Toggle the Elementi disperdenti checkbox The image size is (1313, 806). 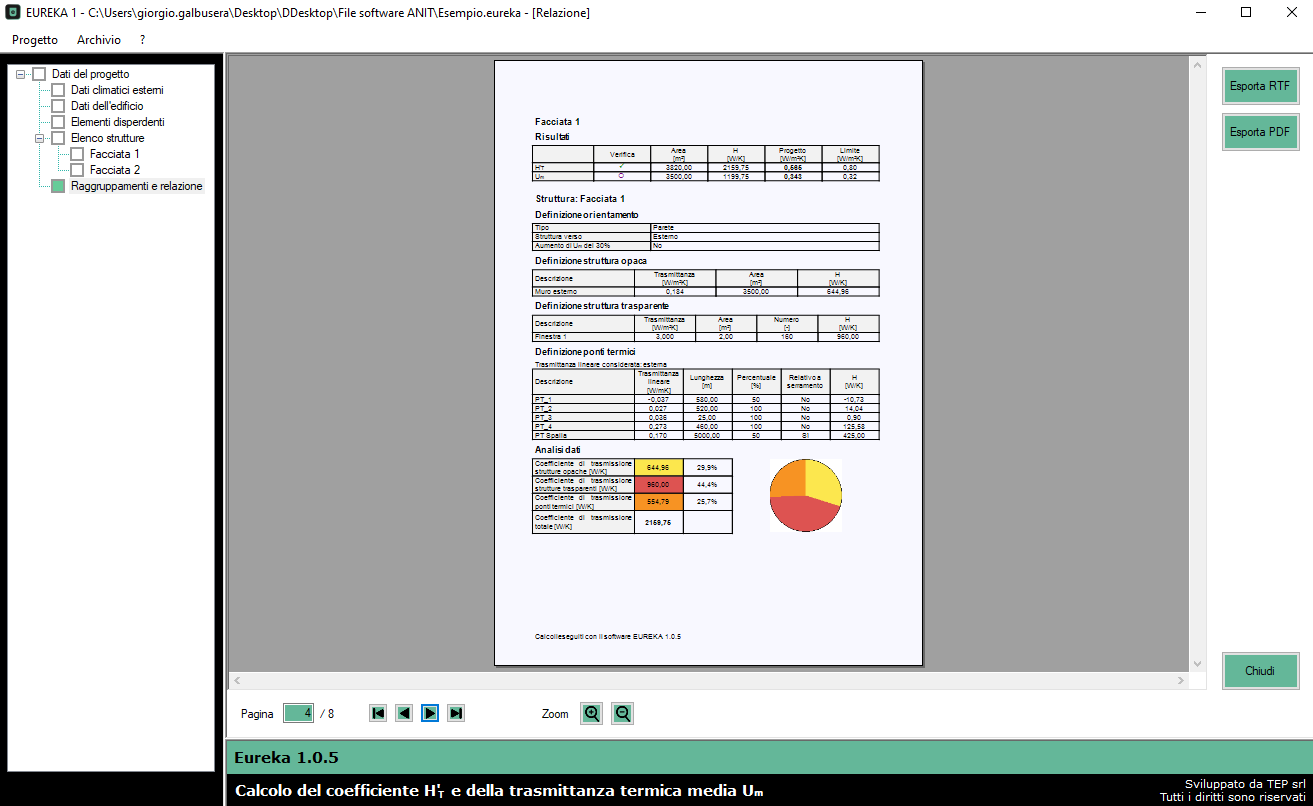(x=58, y=122)
